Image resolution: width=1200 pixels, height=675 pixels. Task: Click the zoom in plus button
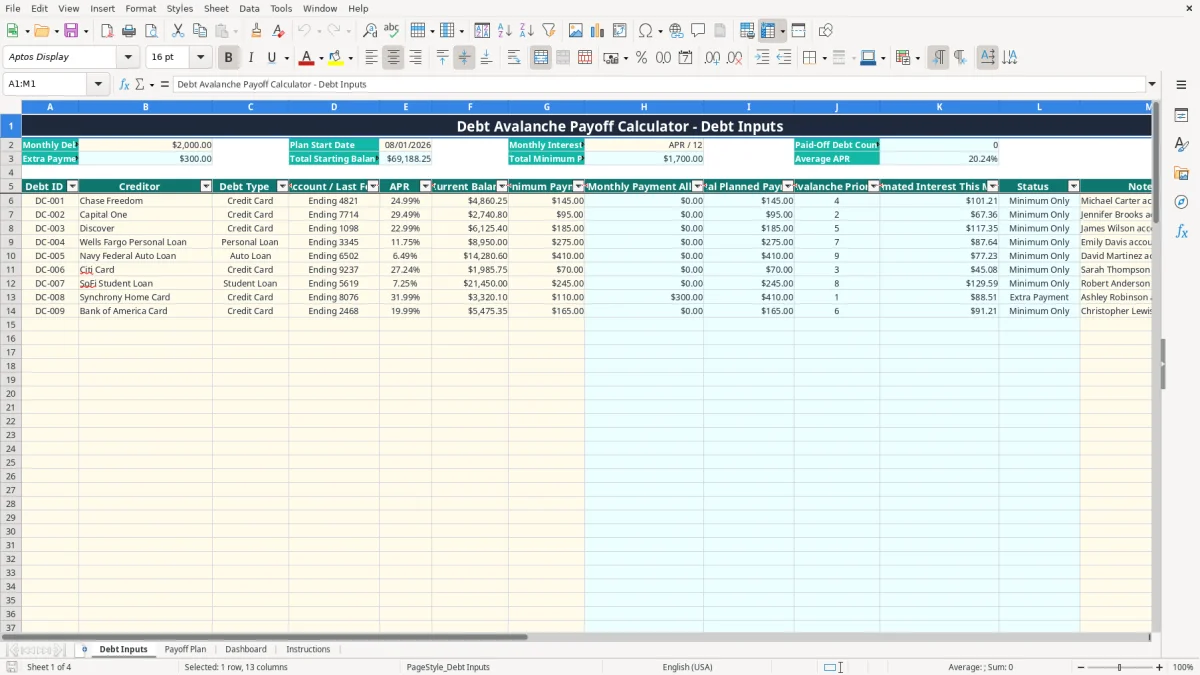tap(1160, 667)
